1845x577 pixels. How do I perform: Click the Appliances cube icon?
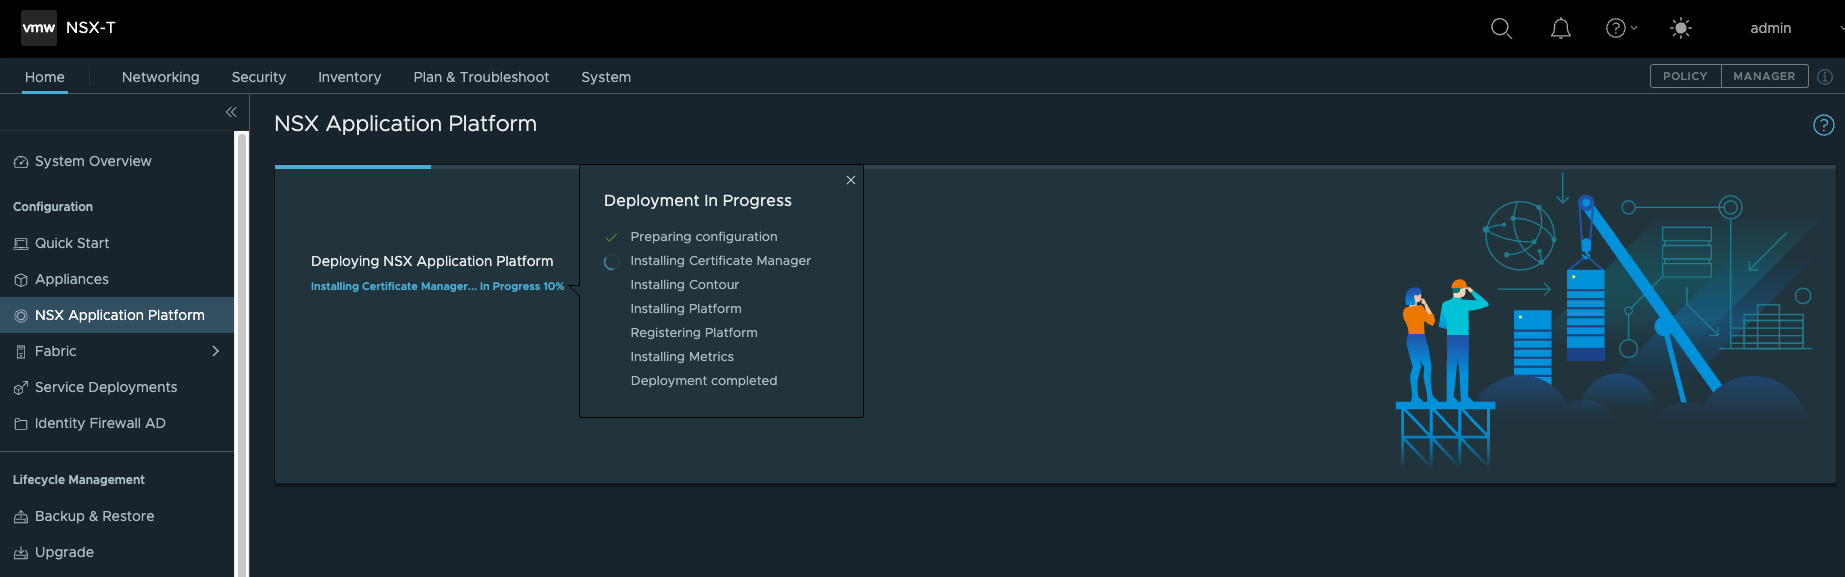(x=21, y=280)
